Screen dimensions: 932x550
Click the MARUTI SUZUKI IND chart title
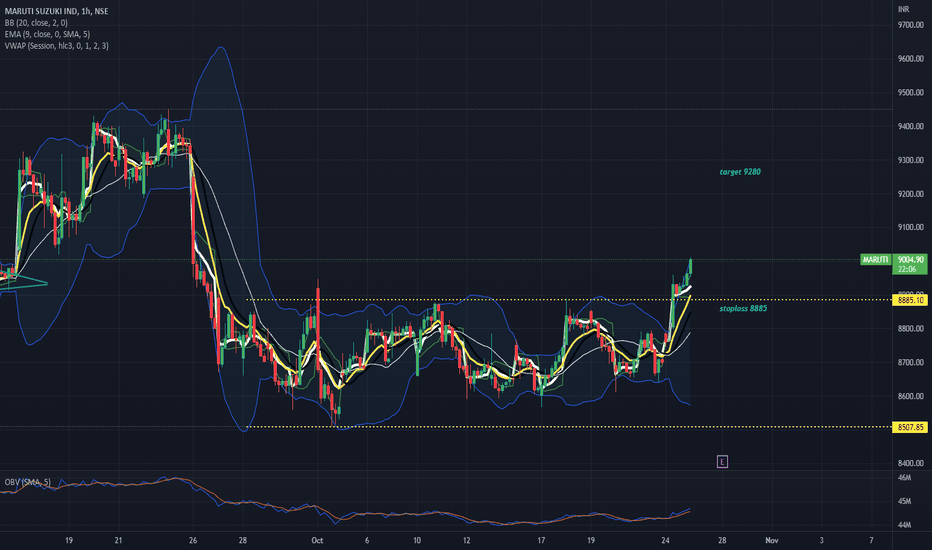56,11
